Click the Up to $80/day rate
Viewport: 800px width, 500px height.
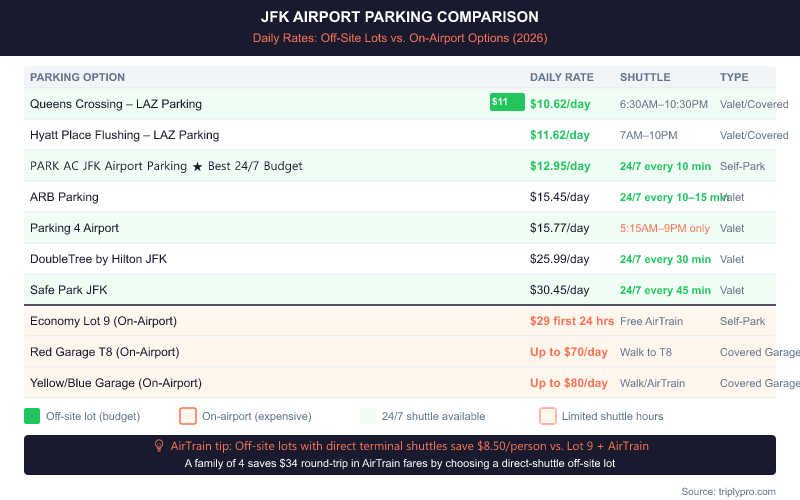click(569, 383)
